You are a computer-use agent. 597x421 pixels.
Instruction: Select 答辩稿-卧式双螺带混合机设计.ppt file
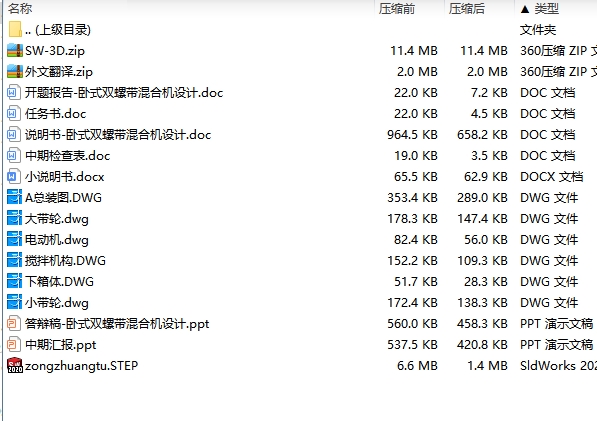117,324
